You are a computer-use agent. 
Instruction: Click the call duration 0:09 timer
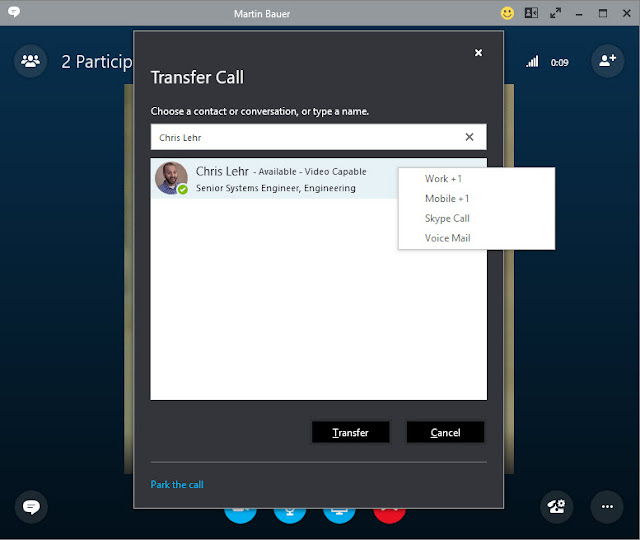coord(559,62)
